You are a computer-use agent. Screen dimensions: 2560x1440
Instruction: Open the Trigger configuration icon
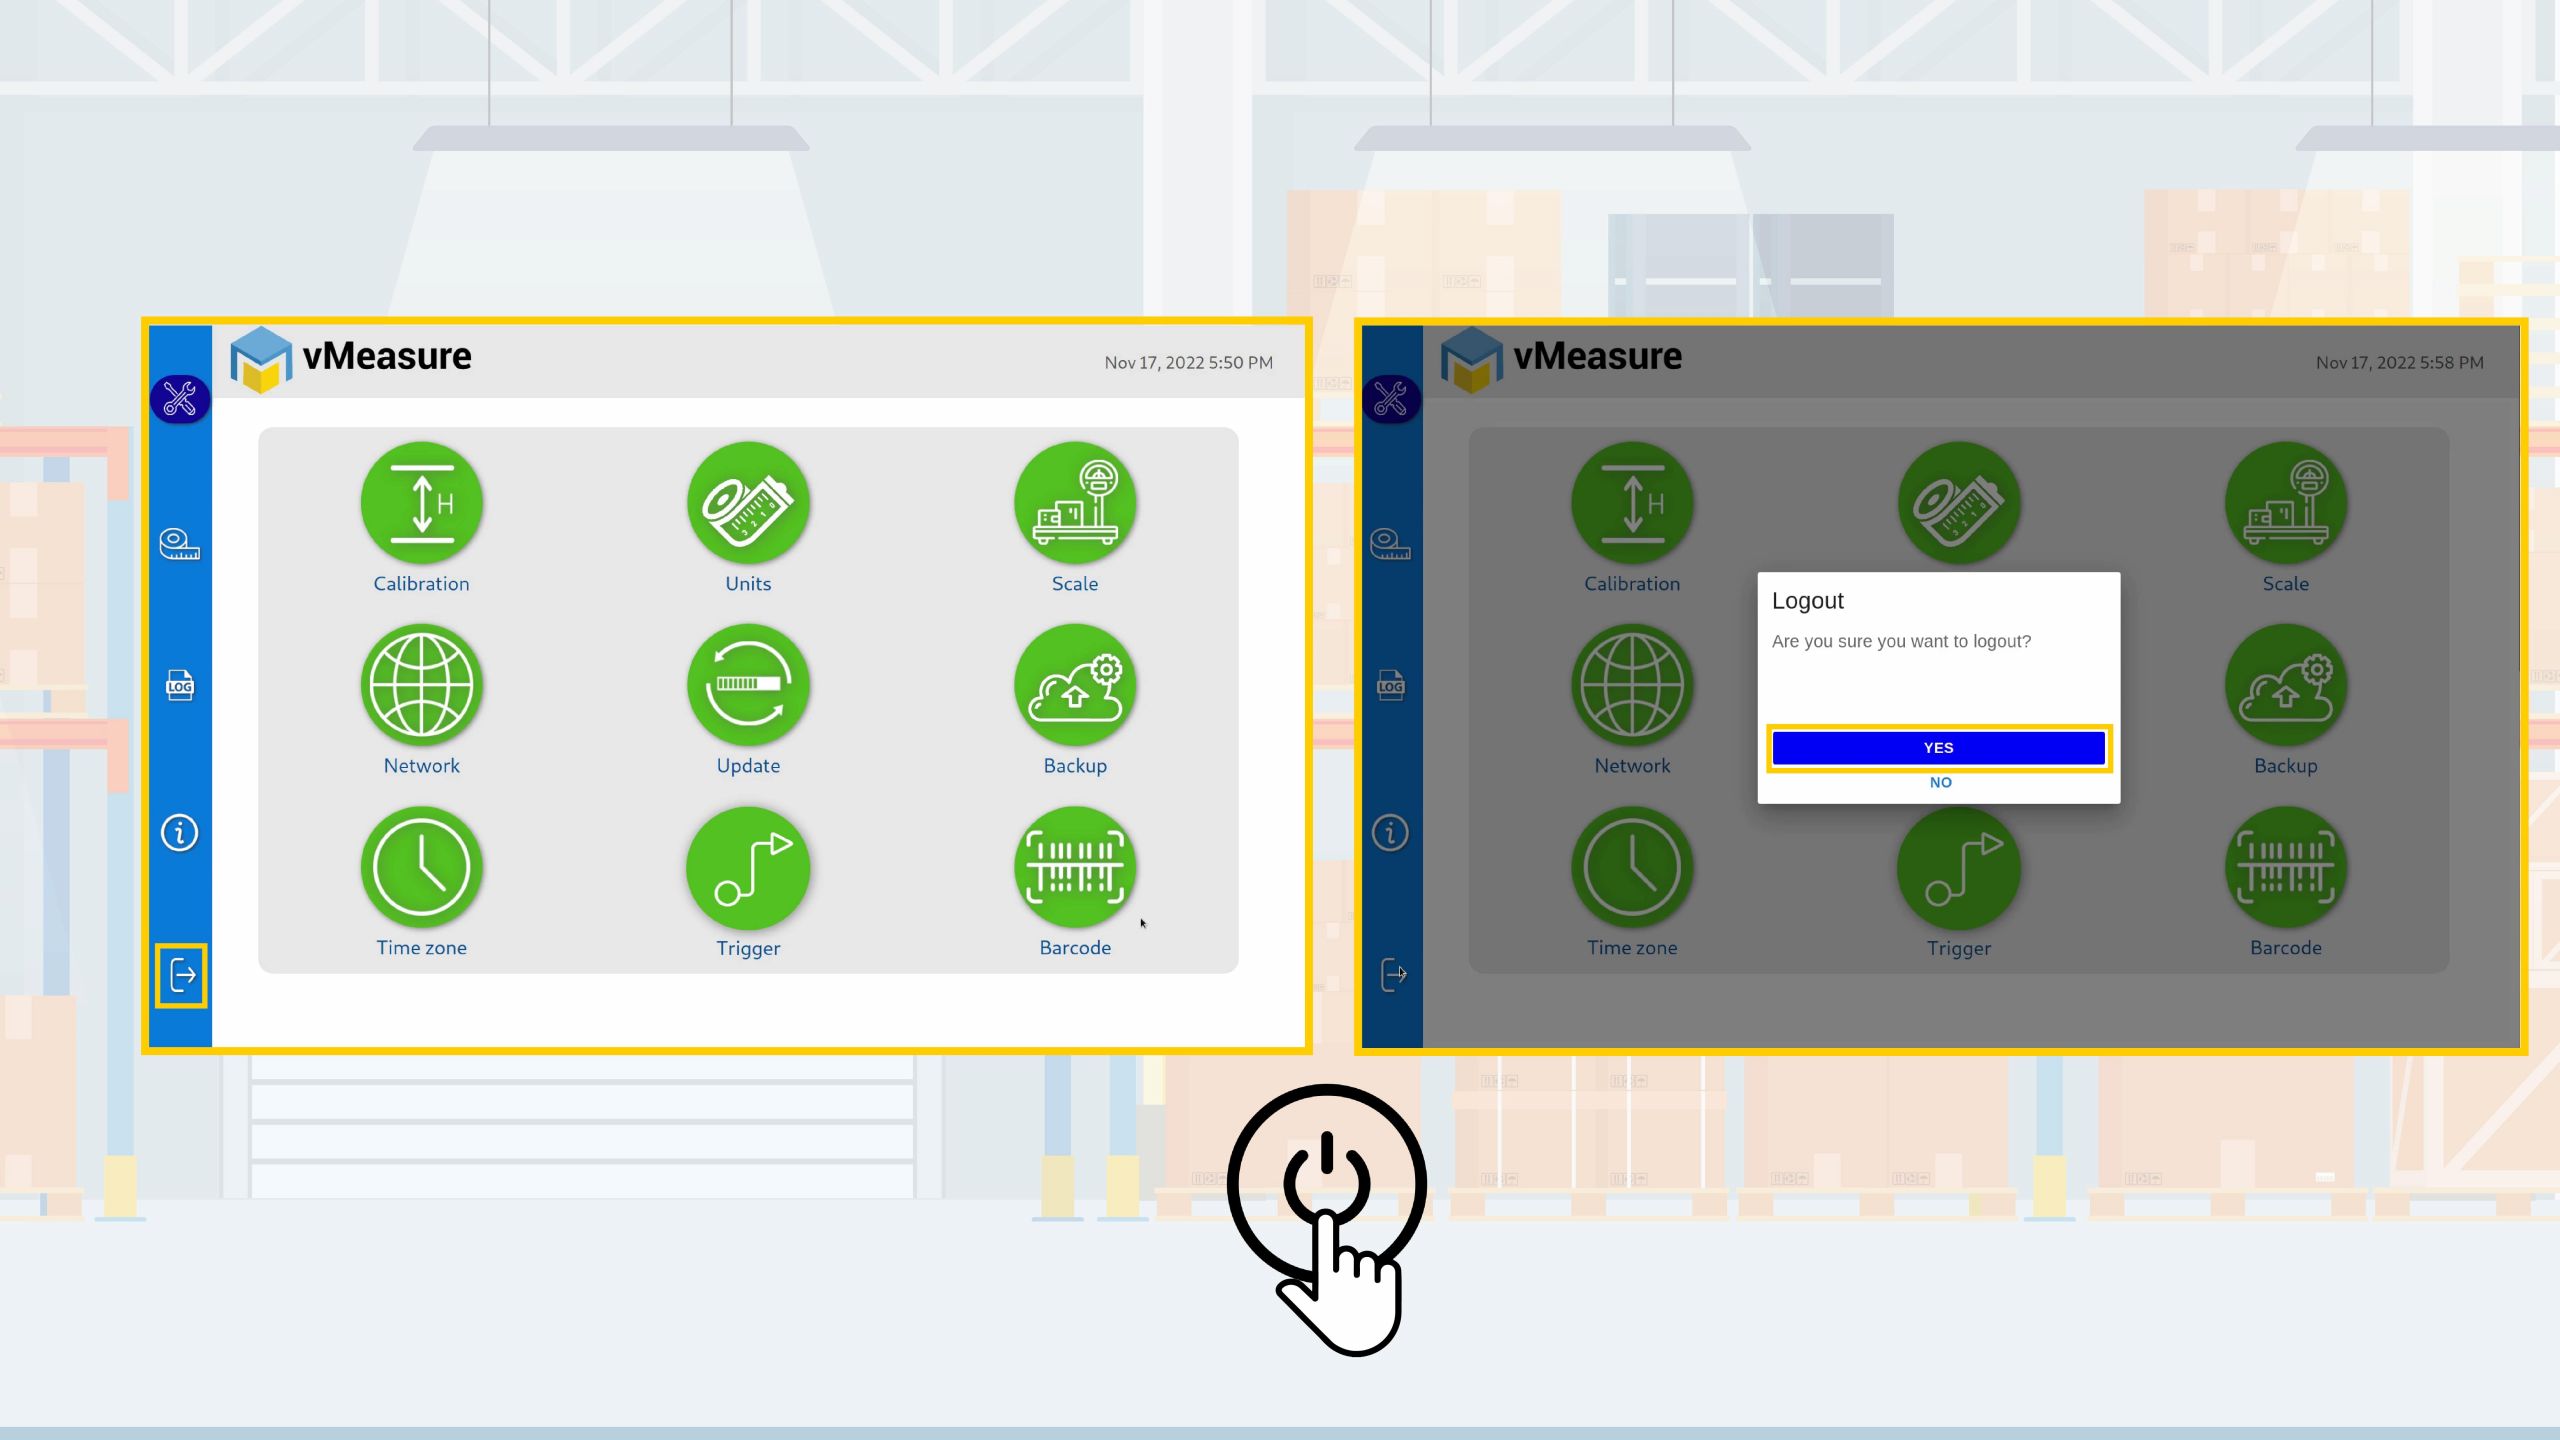[x=747, y=865]
